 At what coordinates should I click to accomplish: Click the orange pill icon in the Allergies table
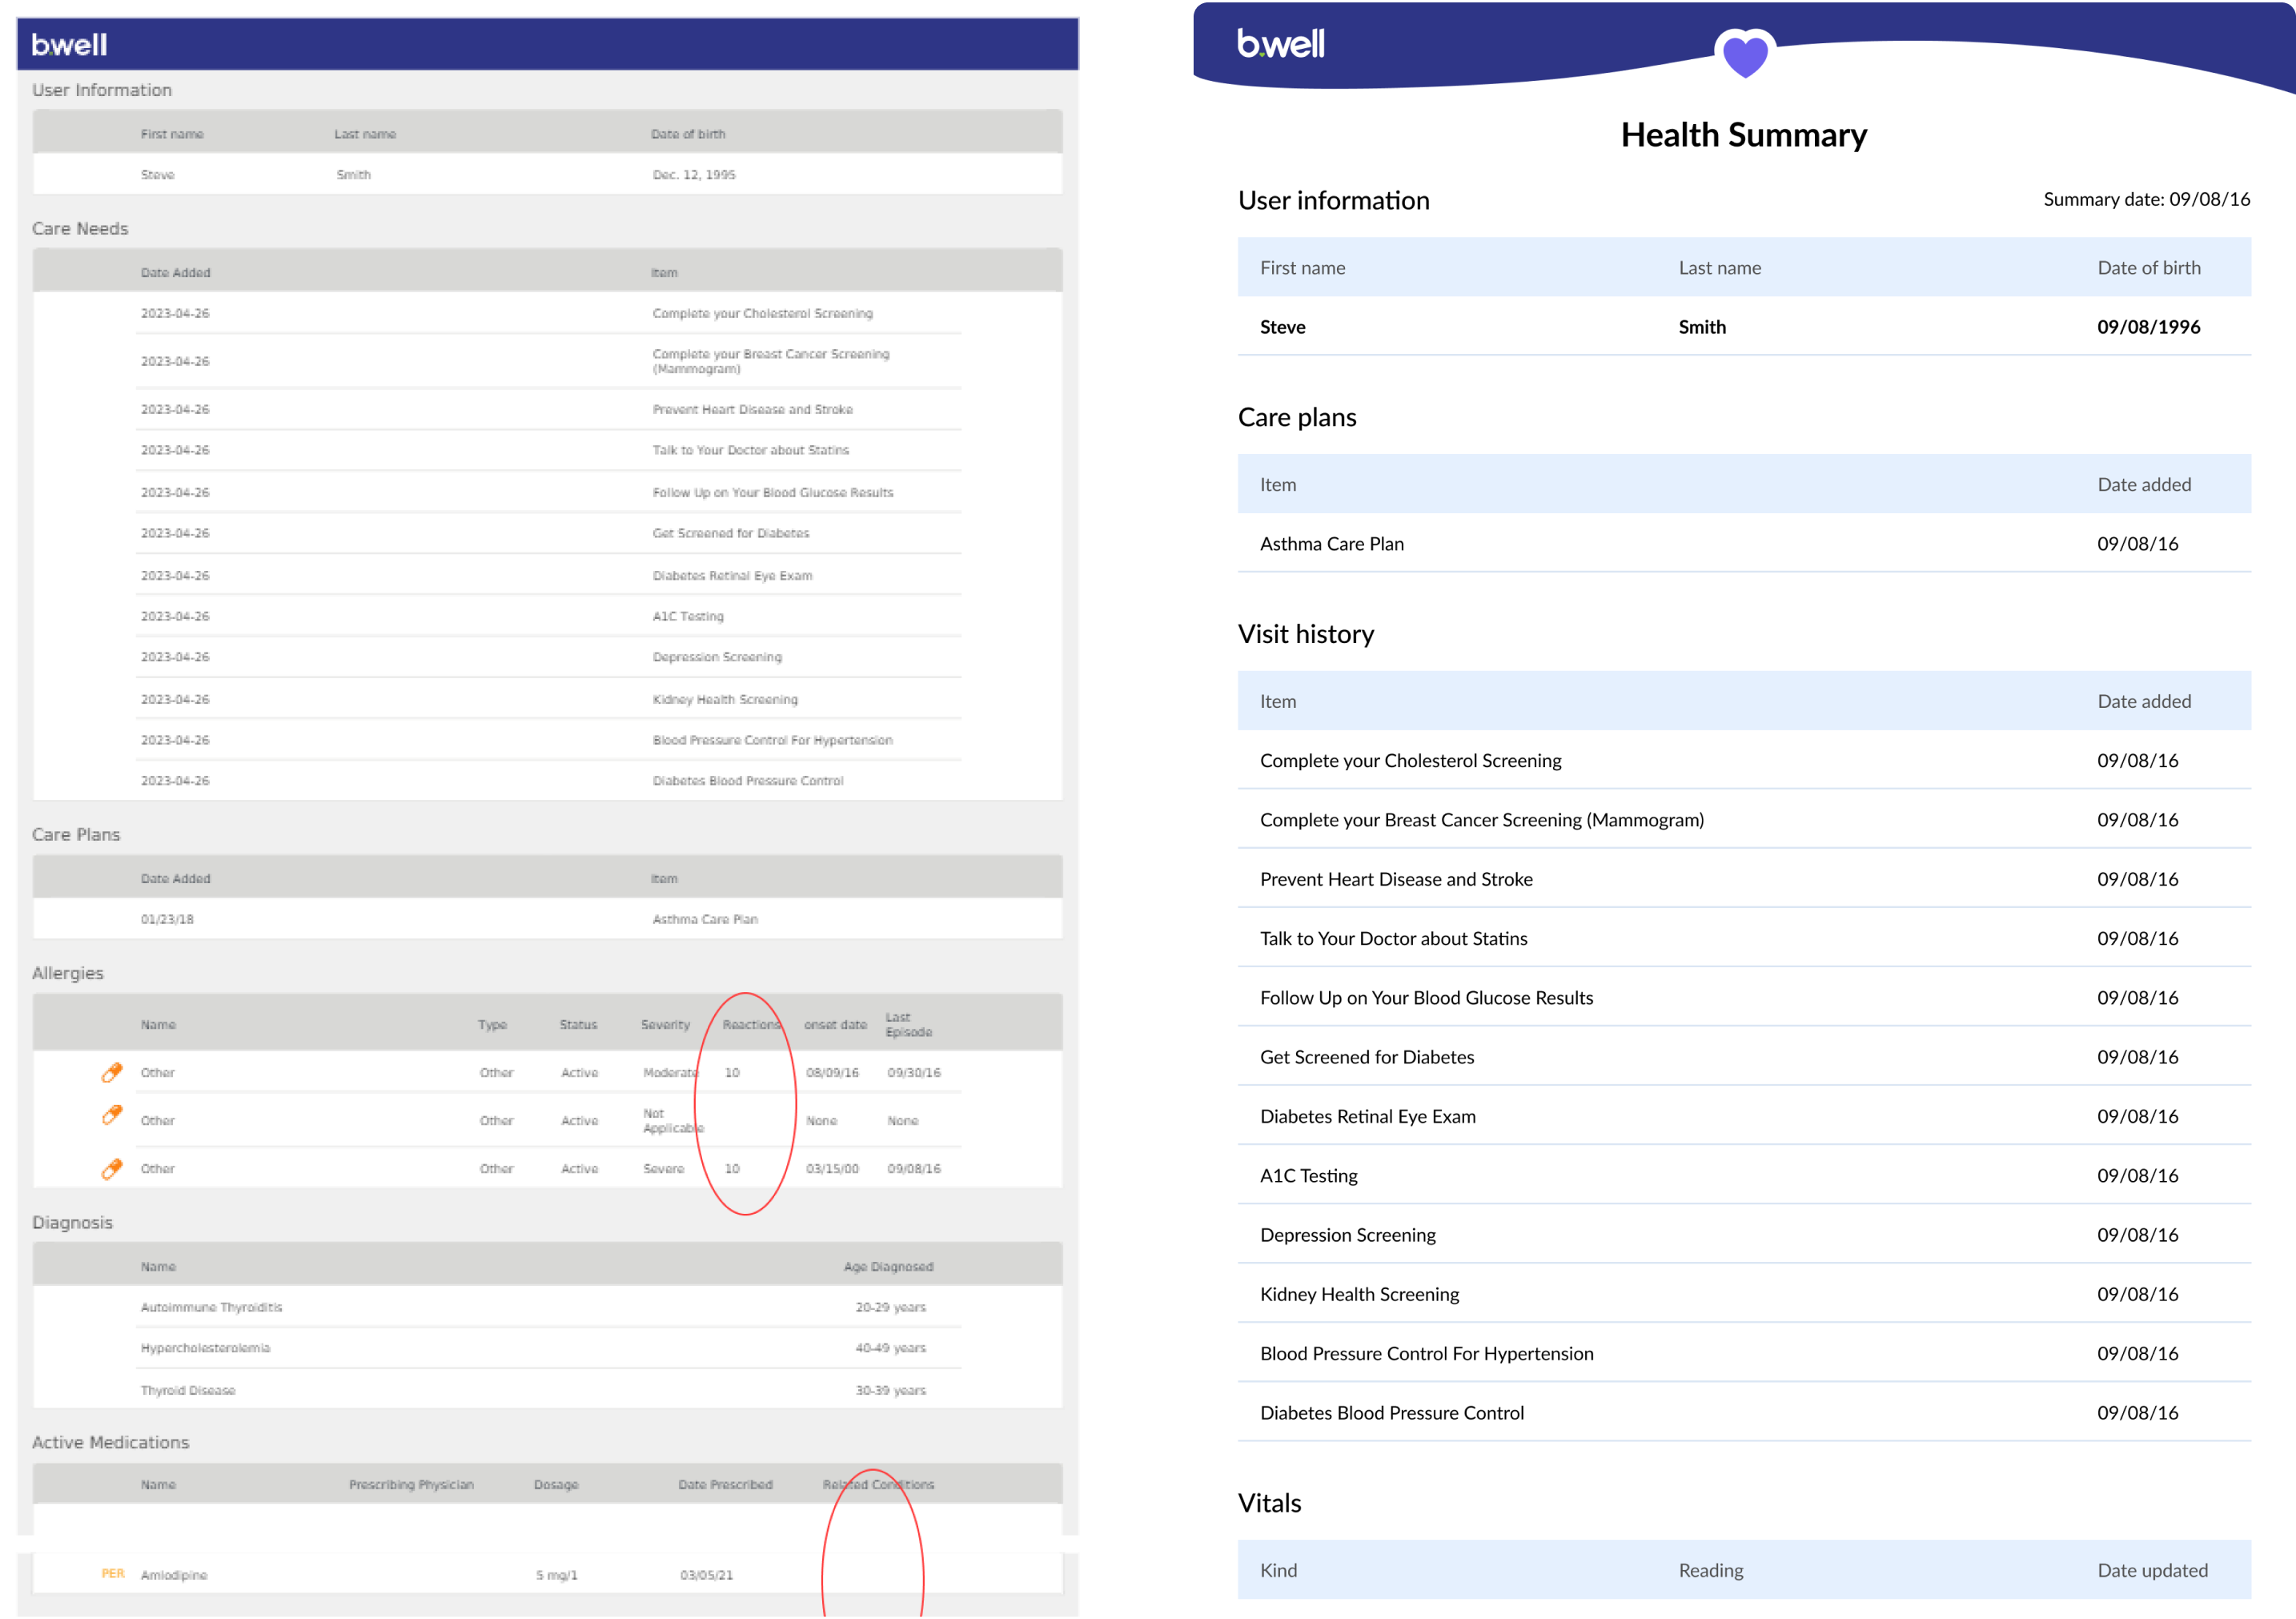coord(111,1072)
